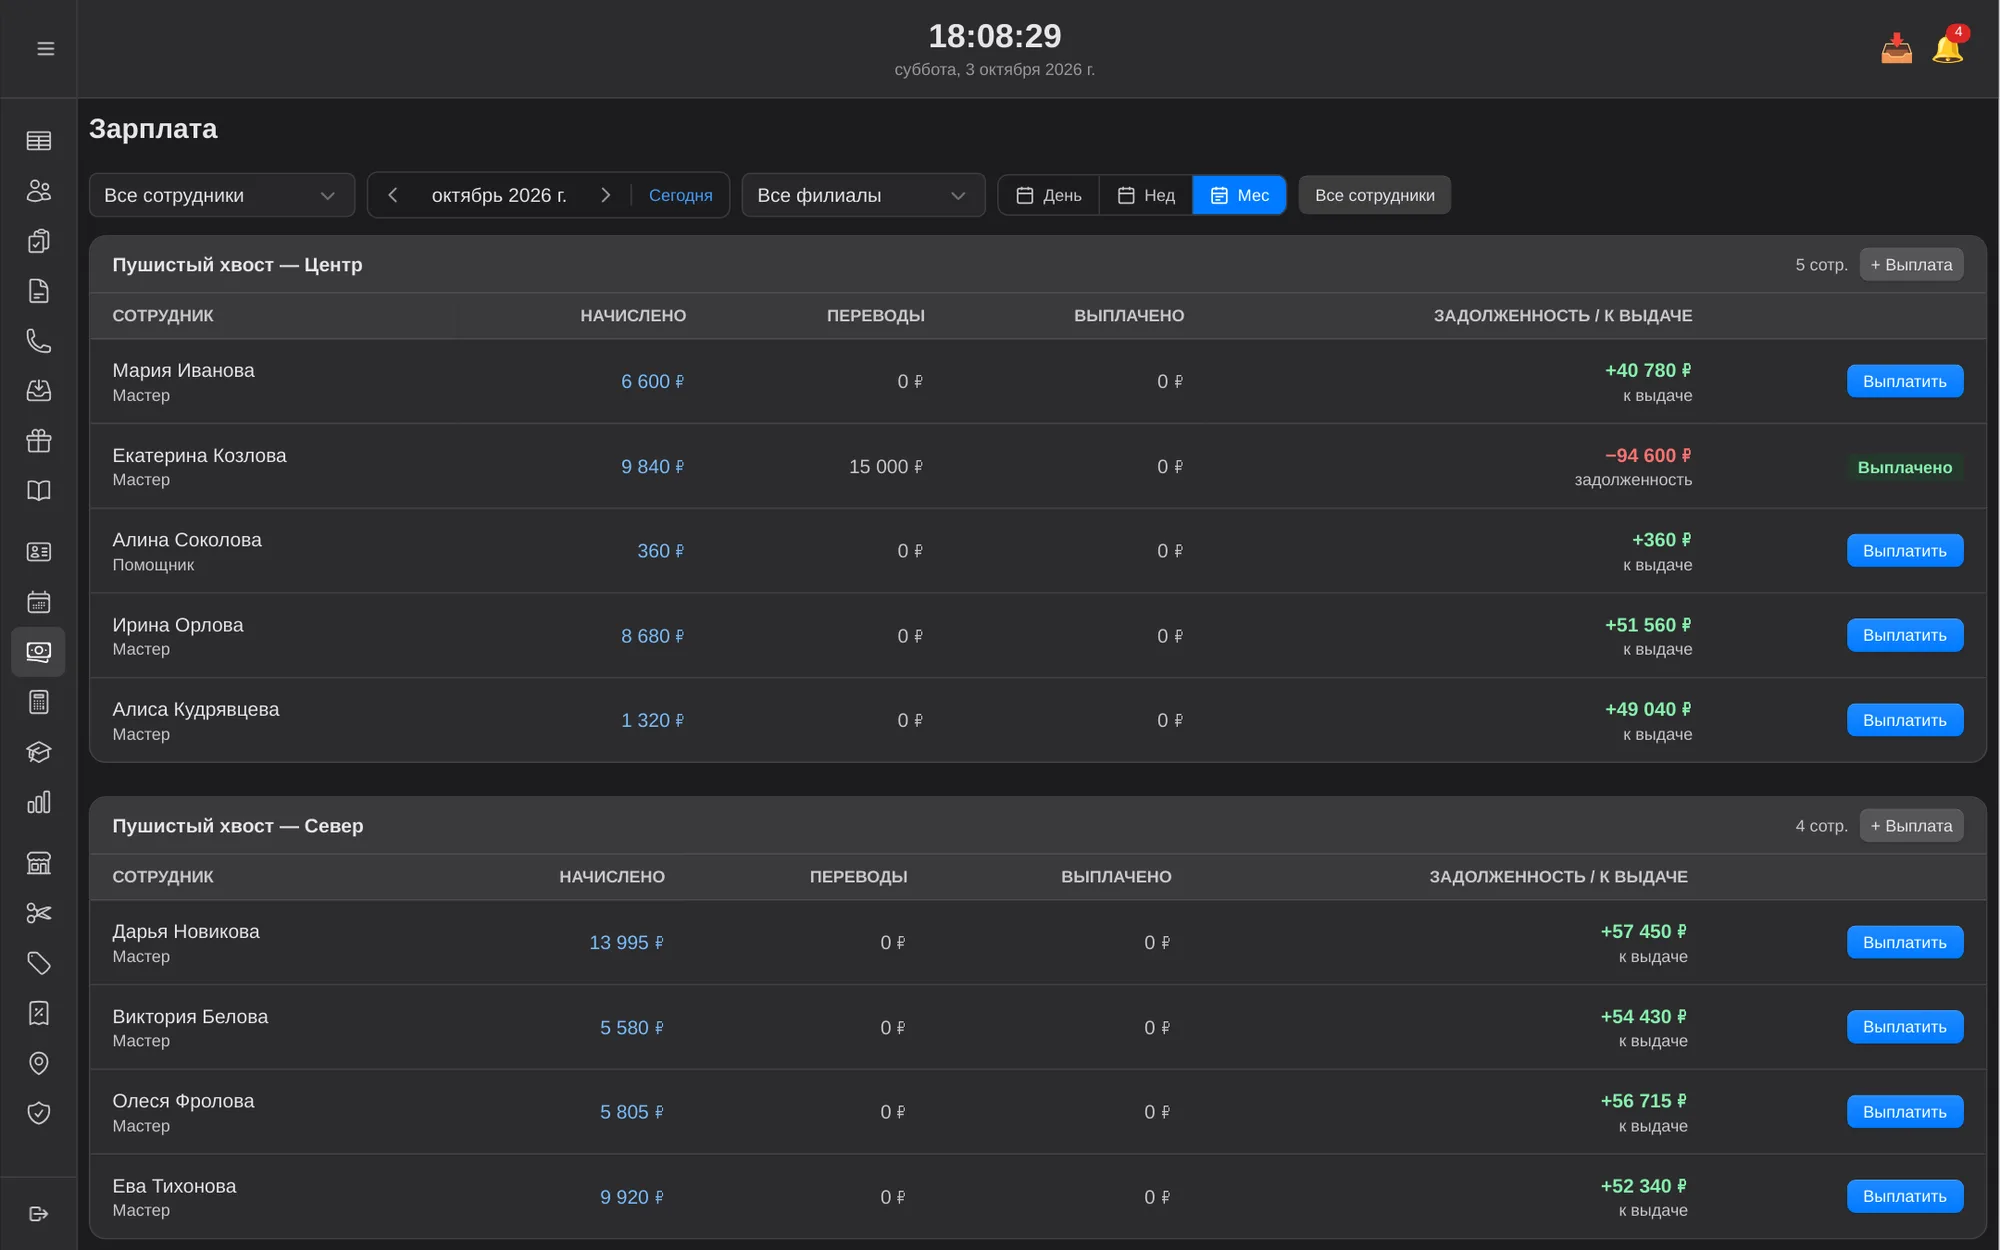Select the 'Мес' period tab
The height and width of the screenshot is (1250, 2000).
pyautogui.click(x=1239, y=195)
